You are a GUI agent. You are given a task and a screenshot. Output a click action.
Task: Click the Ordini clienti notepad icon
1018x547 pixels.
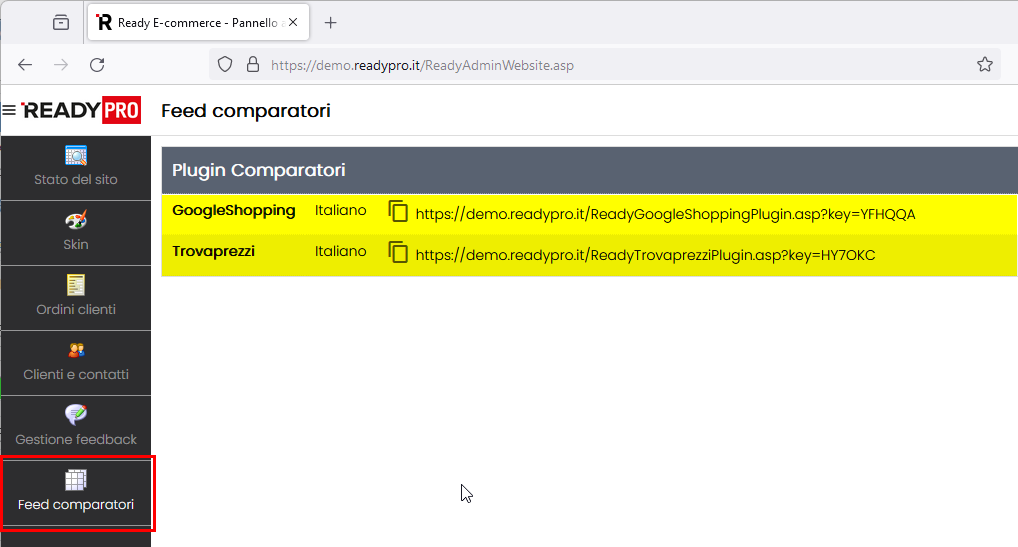76,286
